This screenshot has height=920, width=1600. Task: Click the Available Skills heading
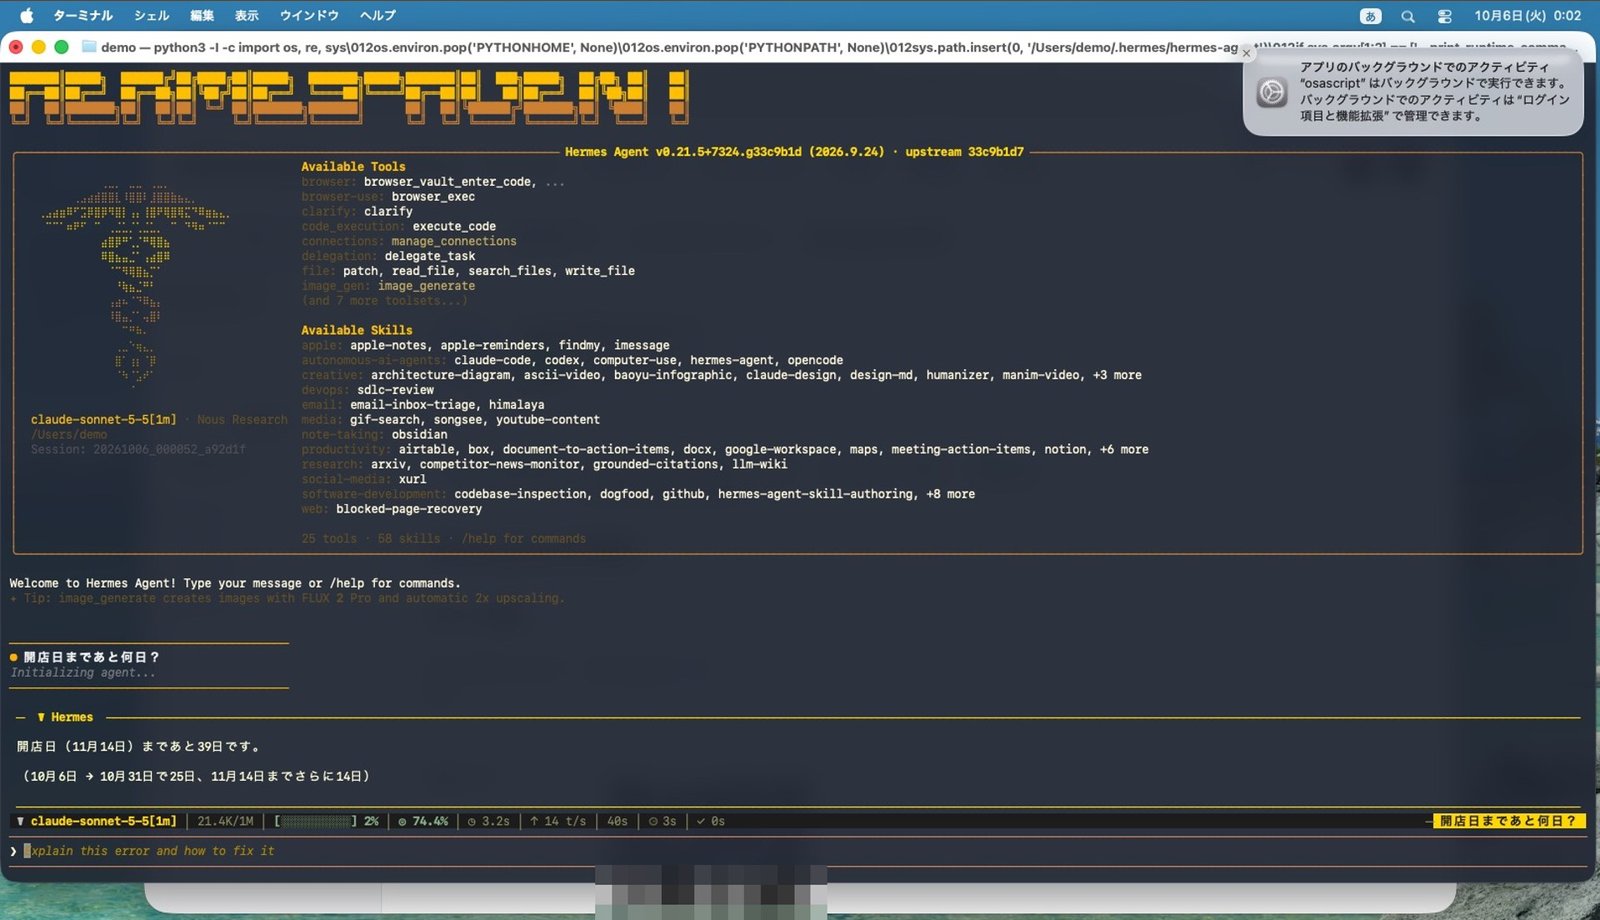click(x=357, y=330)
